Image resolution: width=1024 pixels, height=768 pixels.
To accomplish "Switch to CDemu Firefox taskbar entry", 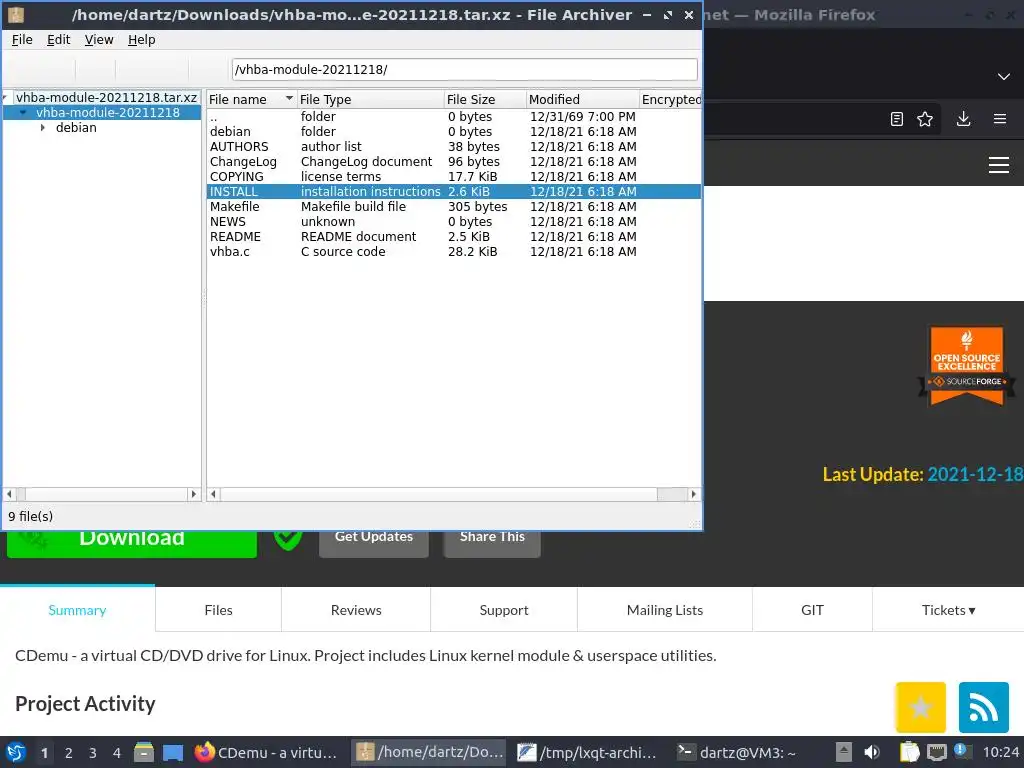I will [268, 752].
